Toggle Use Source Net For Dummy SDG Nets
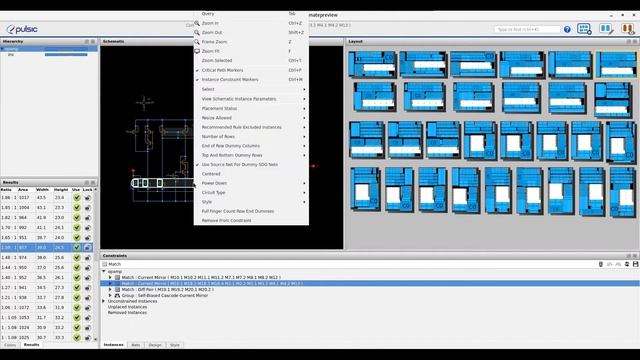Image resolution: width=640 pixels, height=360 pixels. (251, 164)
